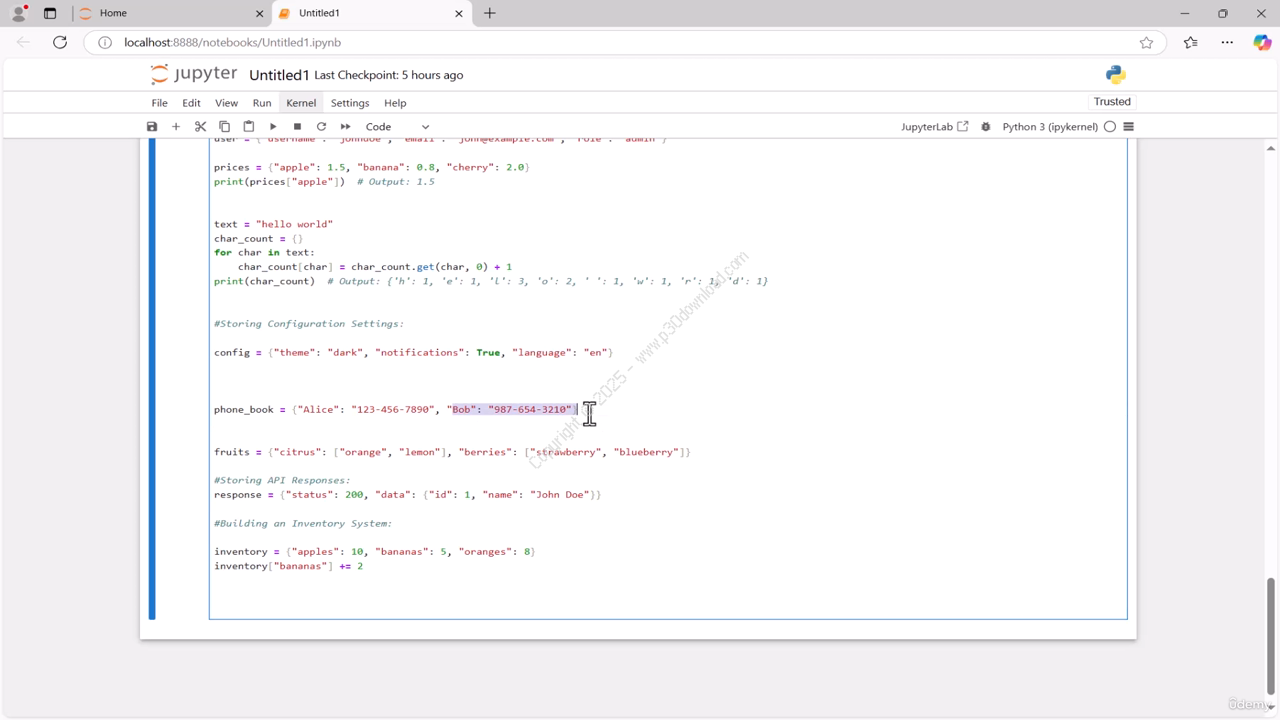The width and height of the screenshot is (1280, 720).
Task: Save the notebook with the disk icon
Action: [x=152, y=127]
